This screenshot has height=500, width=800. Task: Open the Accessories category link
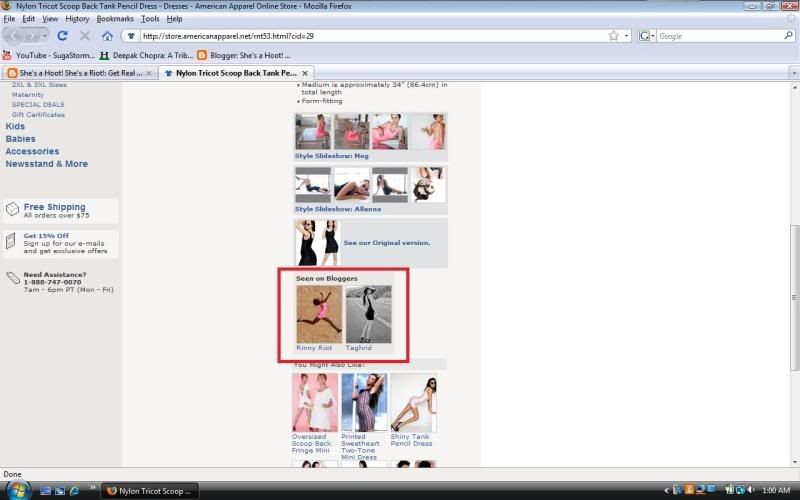(x=32, y=152)
